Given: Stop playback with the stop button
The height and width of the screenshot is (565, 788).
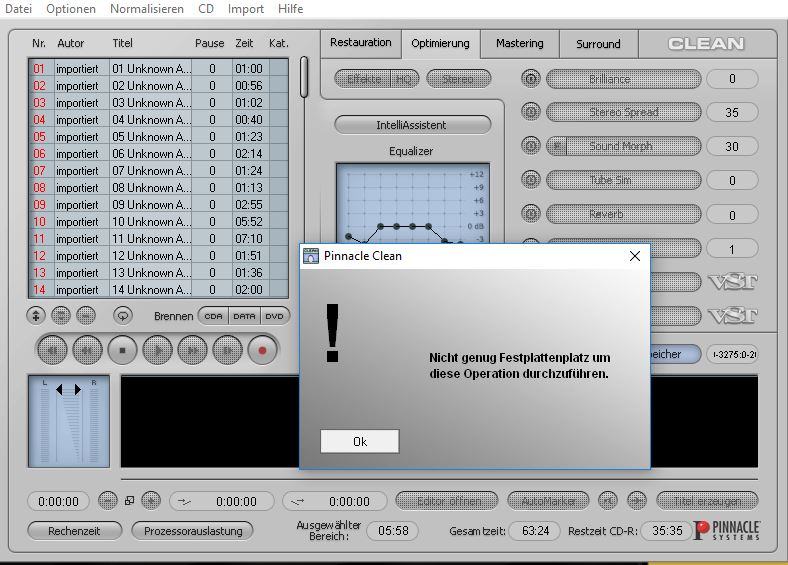Looking at the screenshot, I should point(122,350).
